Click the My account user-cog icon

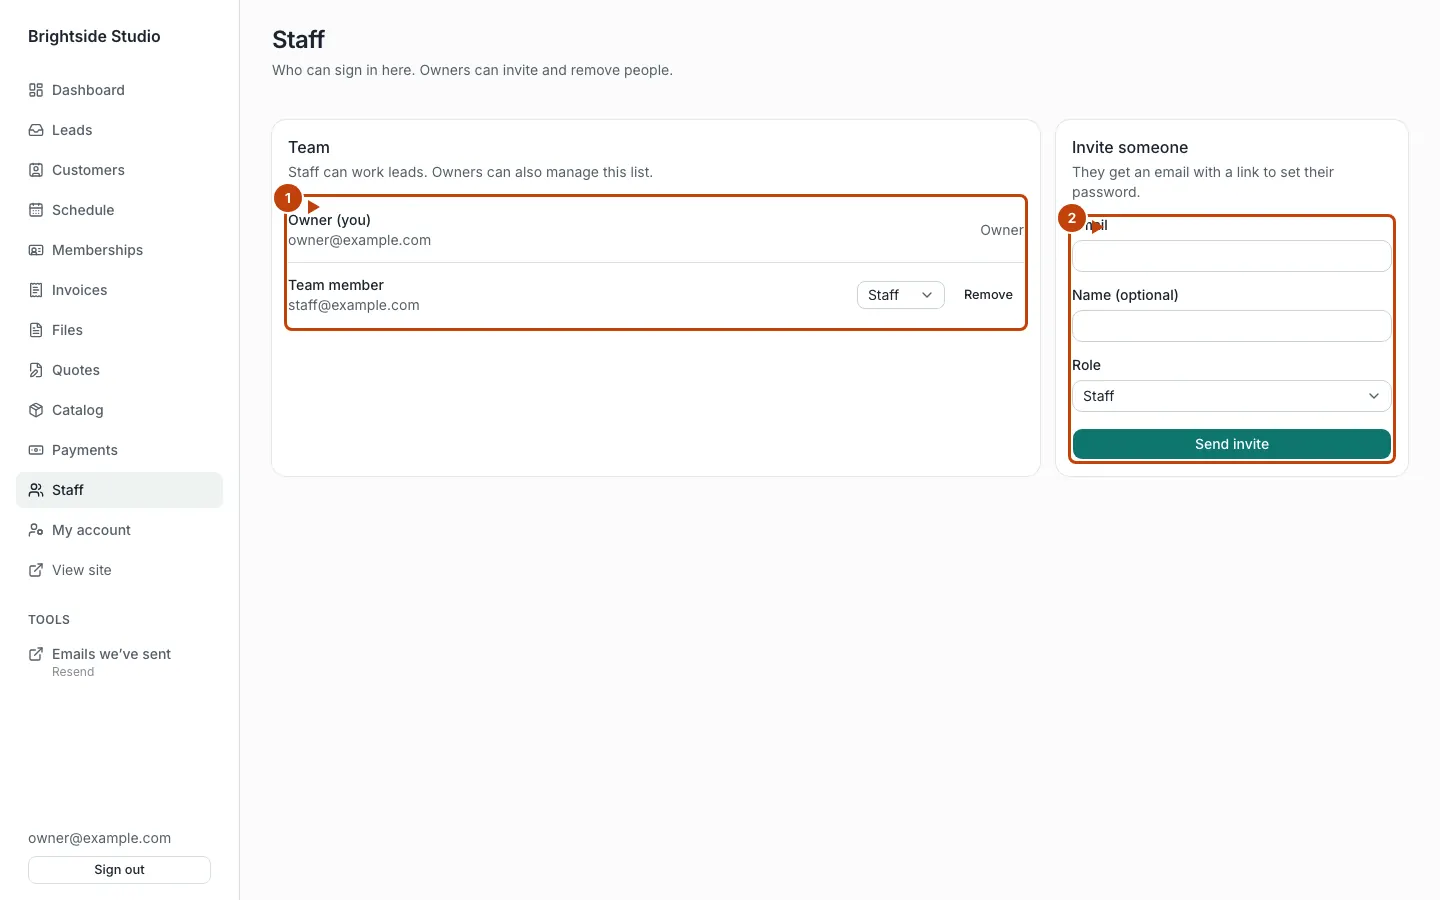pos(36,530)
